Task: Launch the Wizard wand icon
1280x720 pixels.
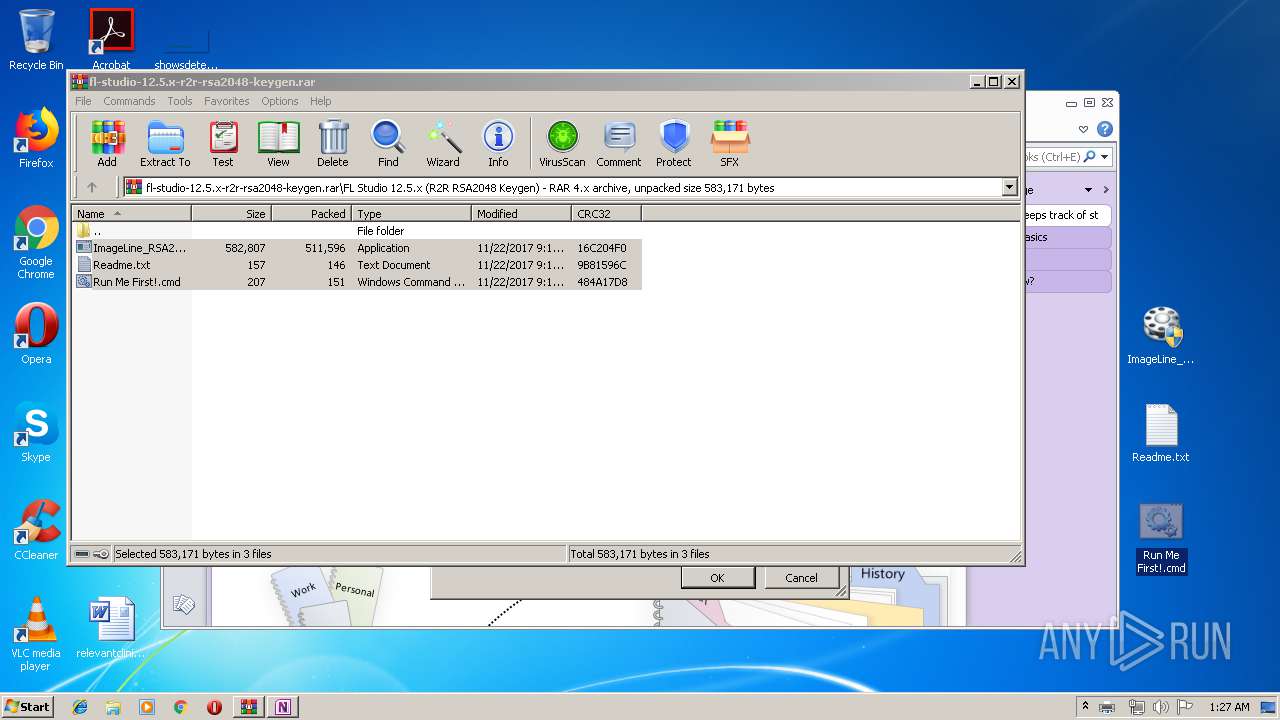Action: pos(443,144)
